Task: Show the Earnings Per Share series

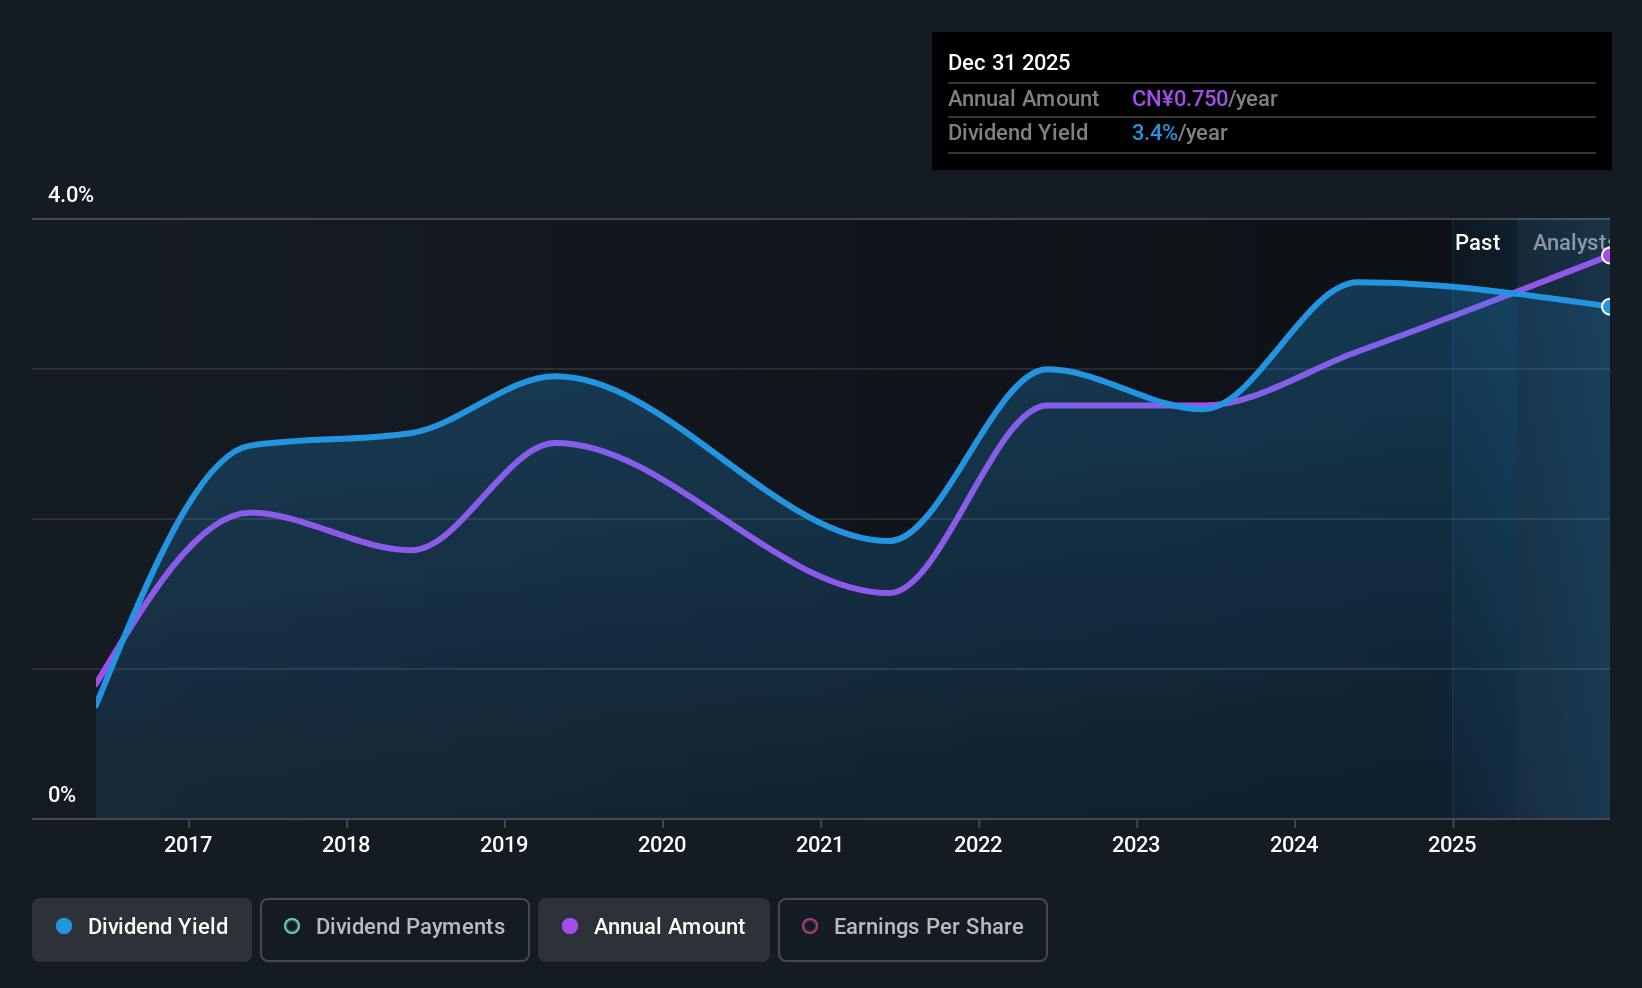Action: pos(912,929)
